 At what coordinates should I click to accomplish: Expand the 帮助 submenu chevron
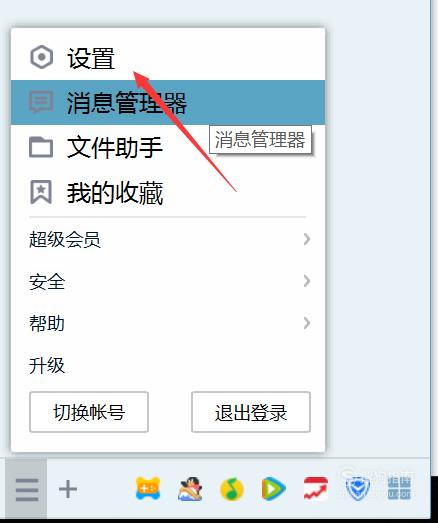point(307,323)
